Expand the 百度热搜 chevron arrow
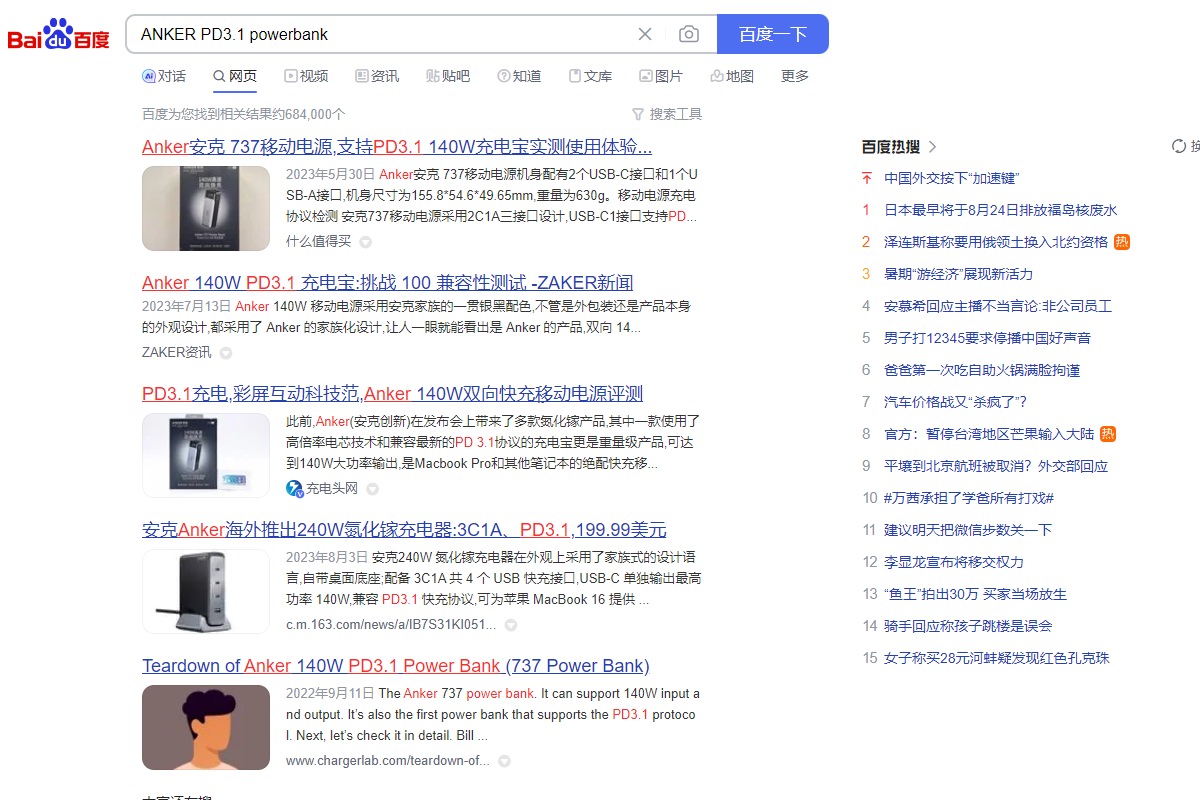The image size is (1200, 800). [933, 146]
